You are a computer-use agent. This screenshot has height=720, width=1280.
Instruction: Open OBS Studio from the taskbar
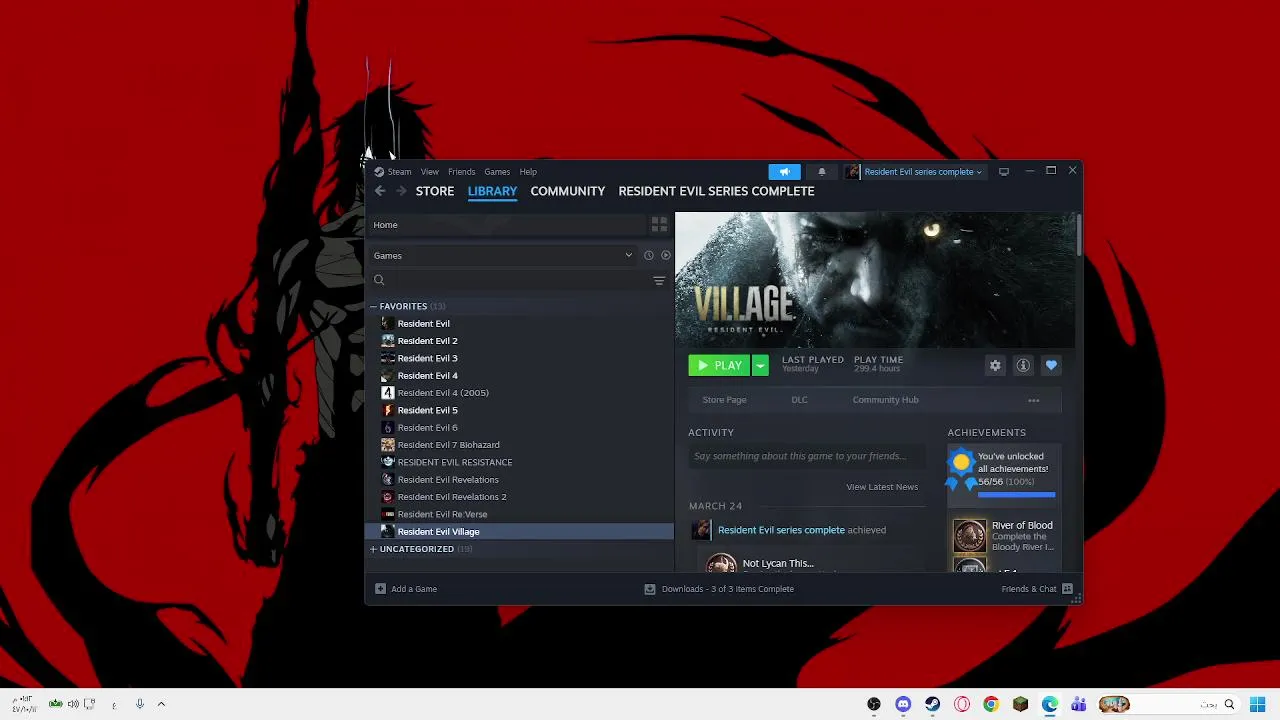874,704
